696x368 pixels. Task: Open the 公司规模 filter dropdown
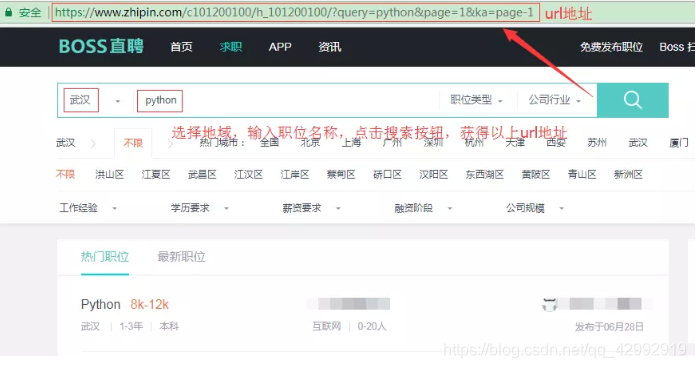(535, 208)
